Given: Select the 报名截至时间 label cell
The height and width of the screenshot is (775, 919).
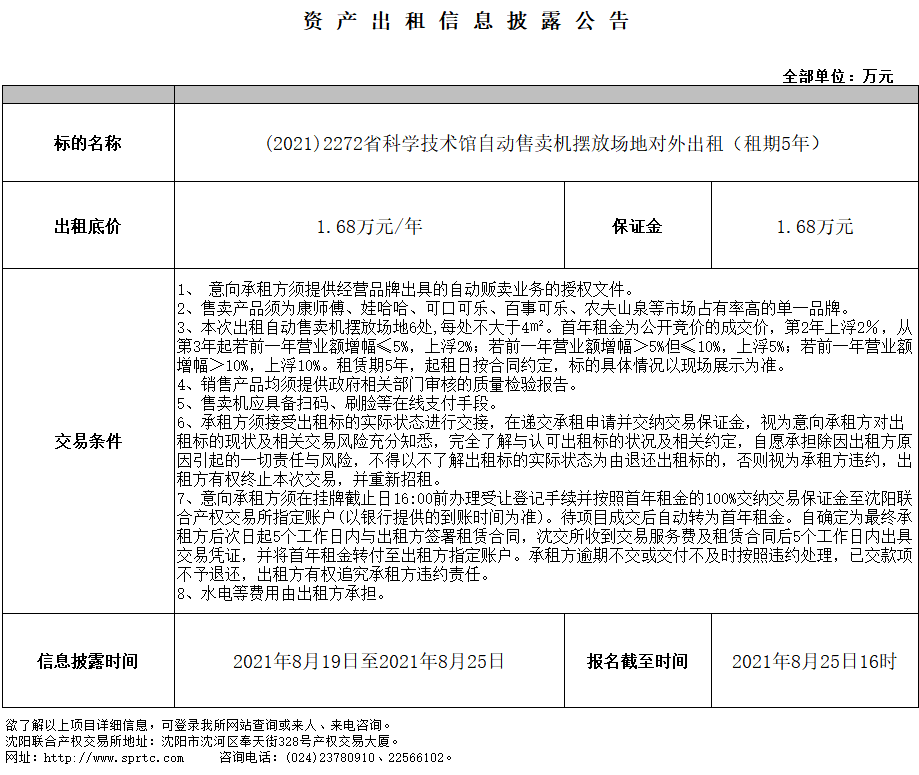Looking at the screenshot, I should tap(637, 661).
